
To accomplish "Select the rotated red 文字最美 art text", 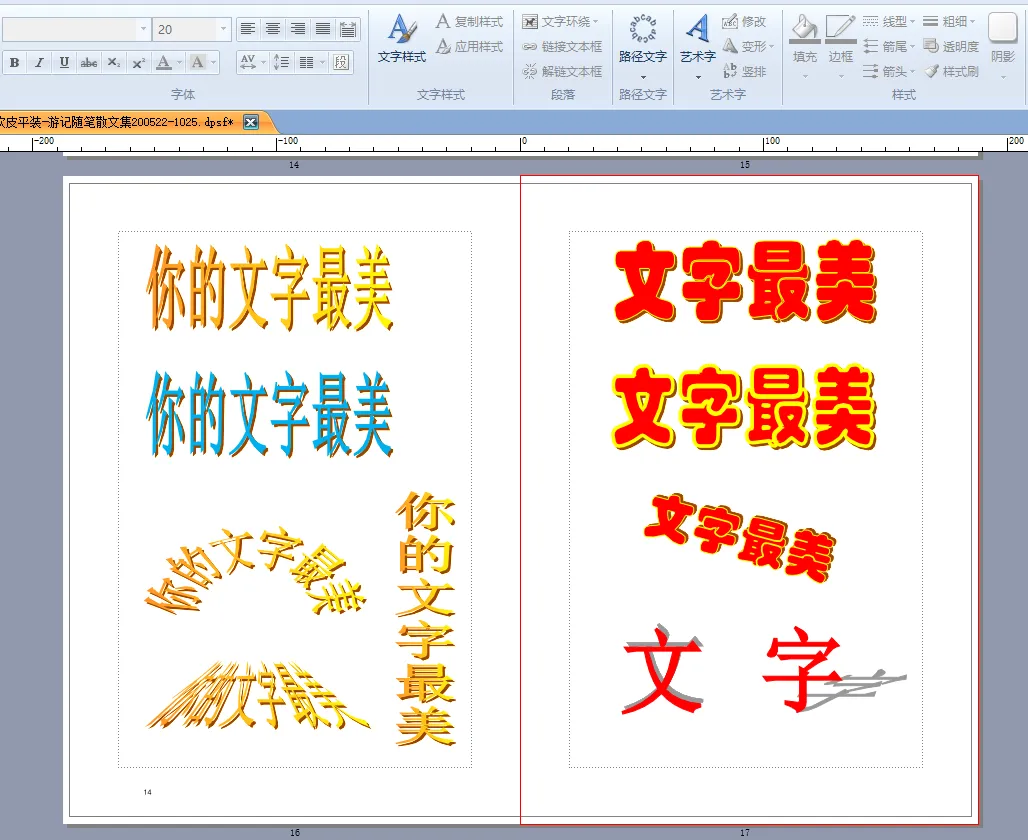I will click(740, 538).
